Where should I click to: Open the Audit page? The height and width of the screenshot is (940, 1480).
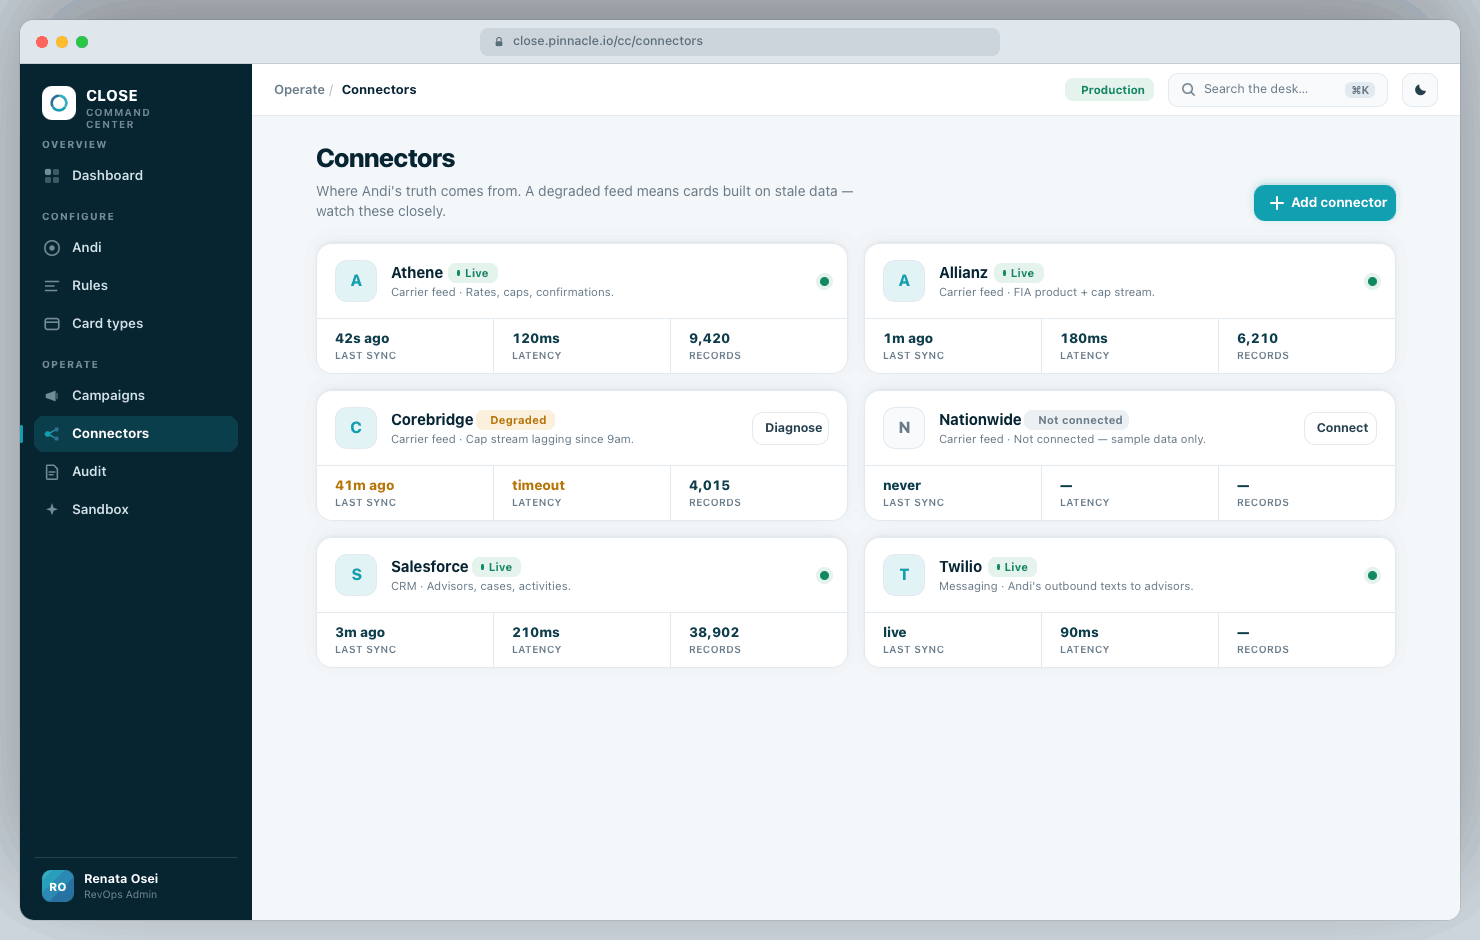136,472
